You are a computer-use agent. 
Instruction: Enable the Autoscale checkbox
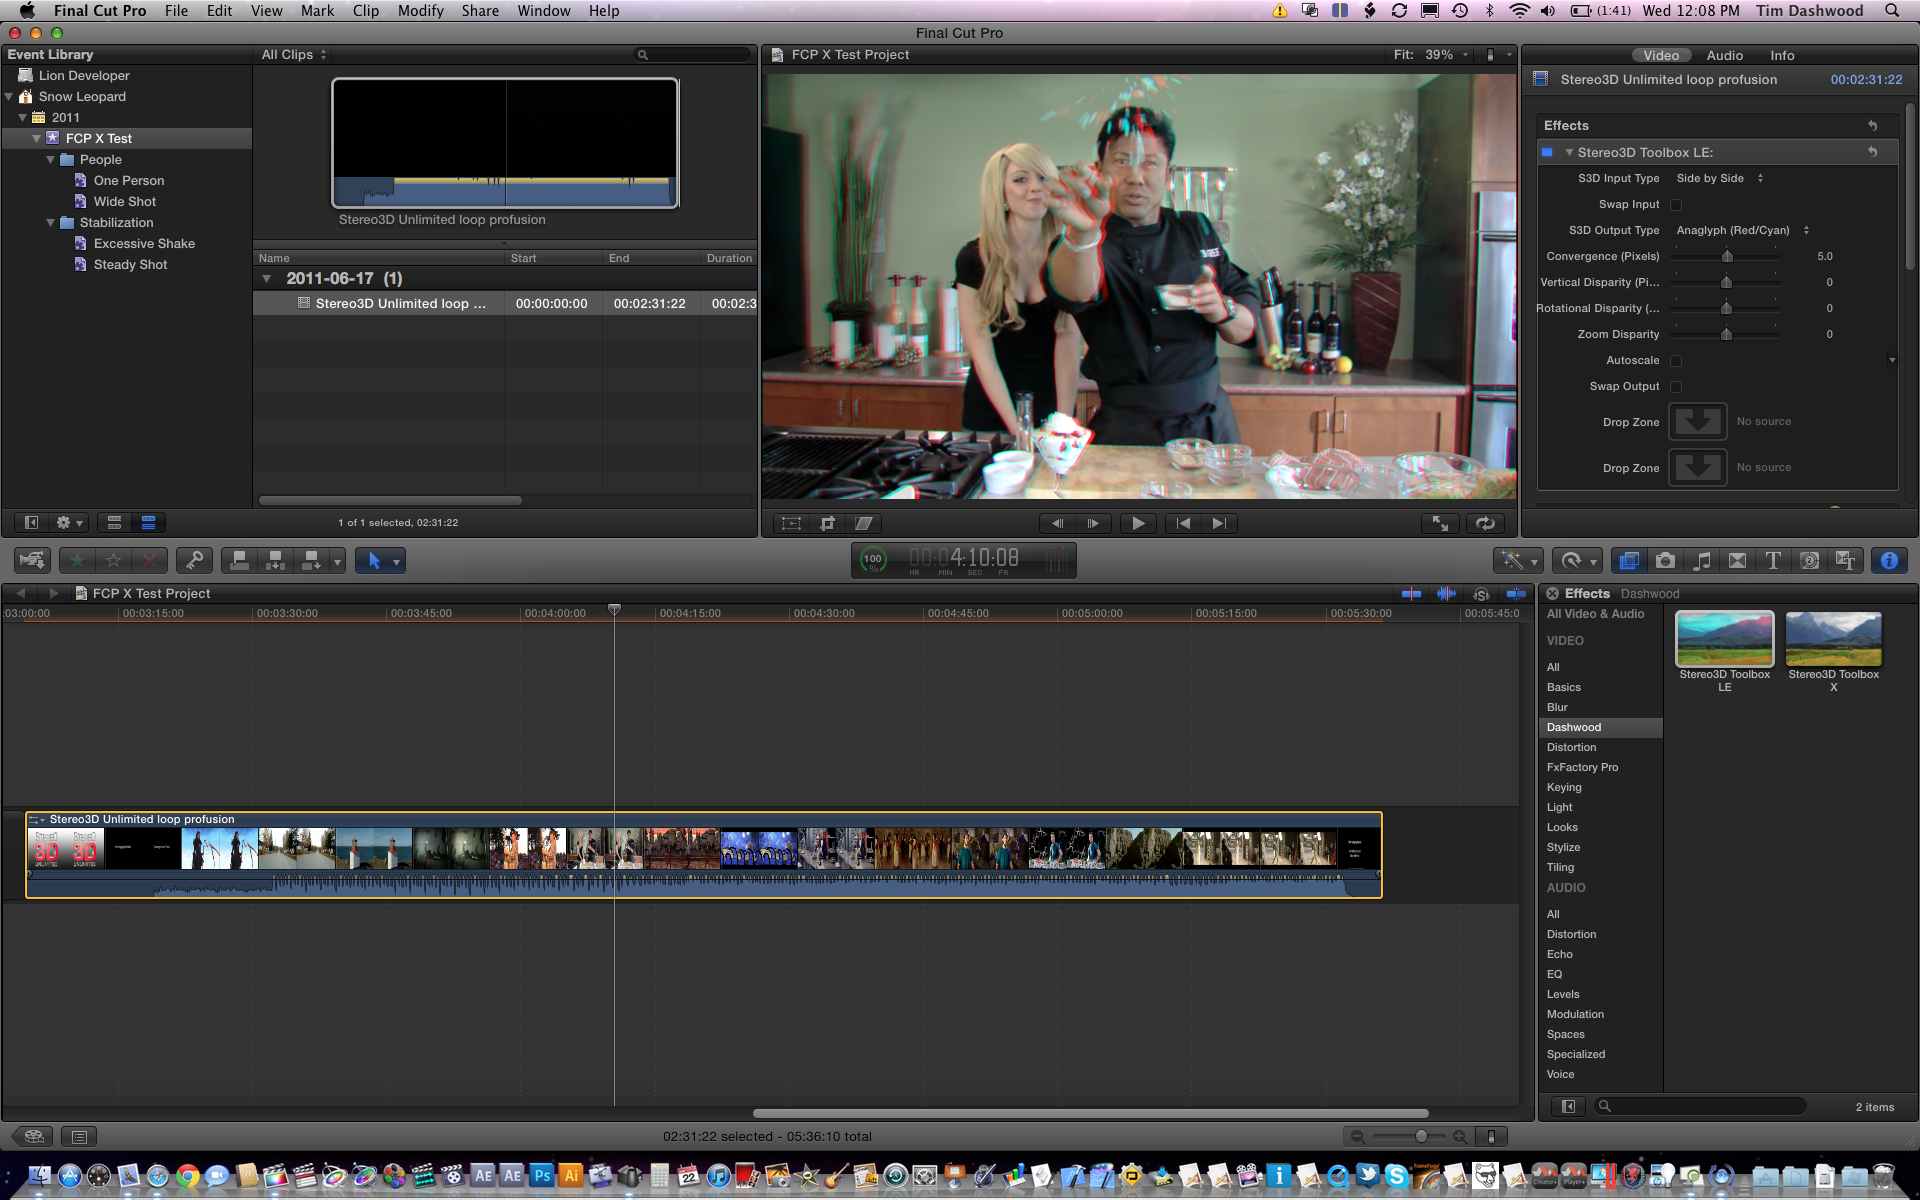[1676, 361]
